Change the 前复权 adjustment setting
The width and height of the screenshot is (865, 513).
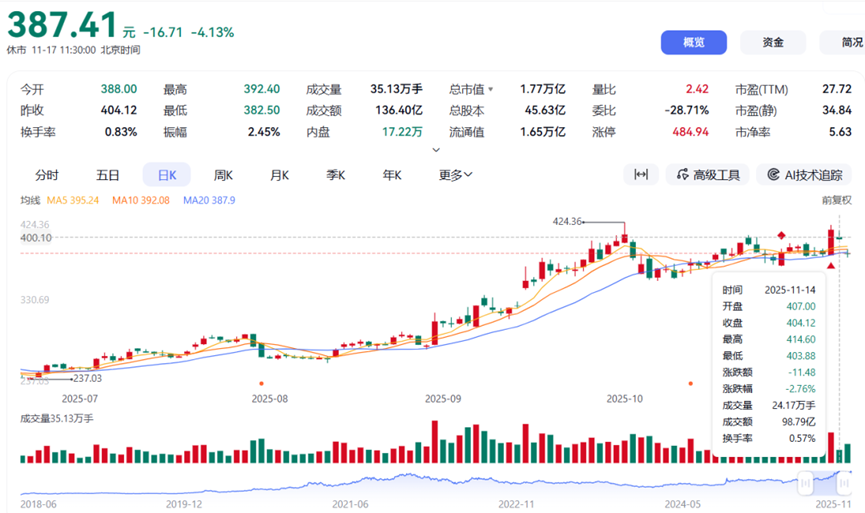click(836, 200)
